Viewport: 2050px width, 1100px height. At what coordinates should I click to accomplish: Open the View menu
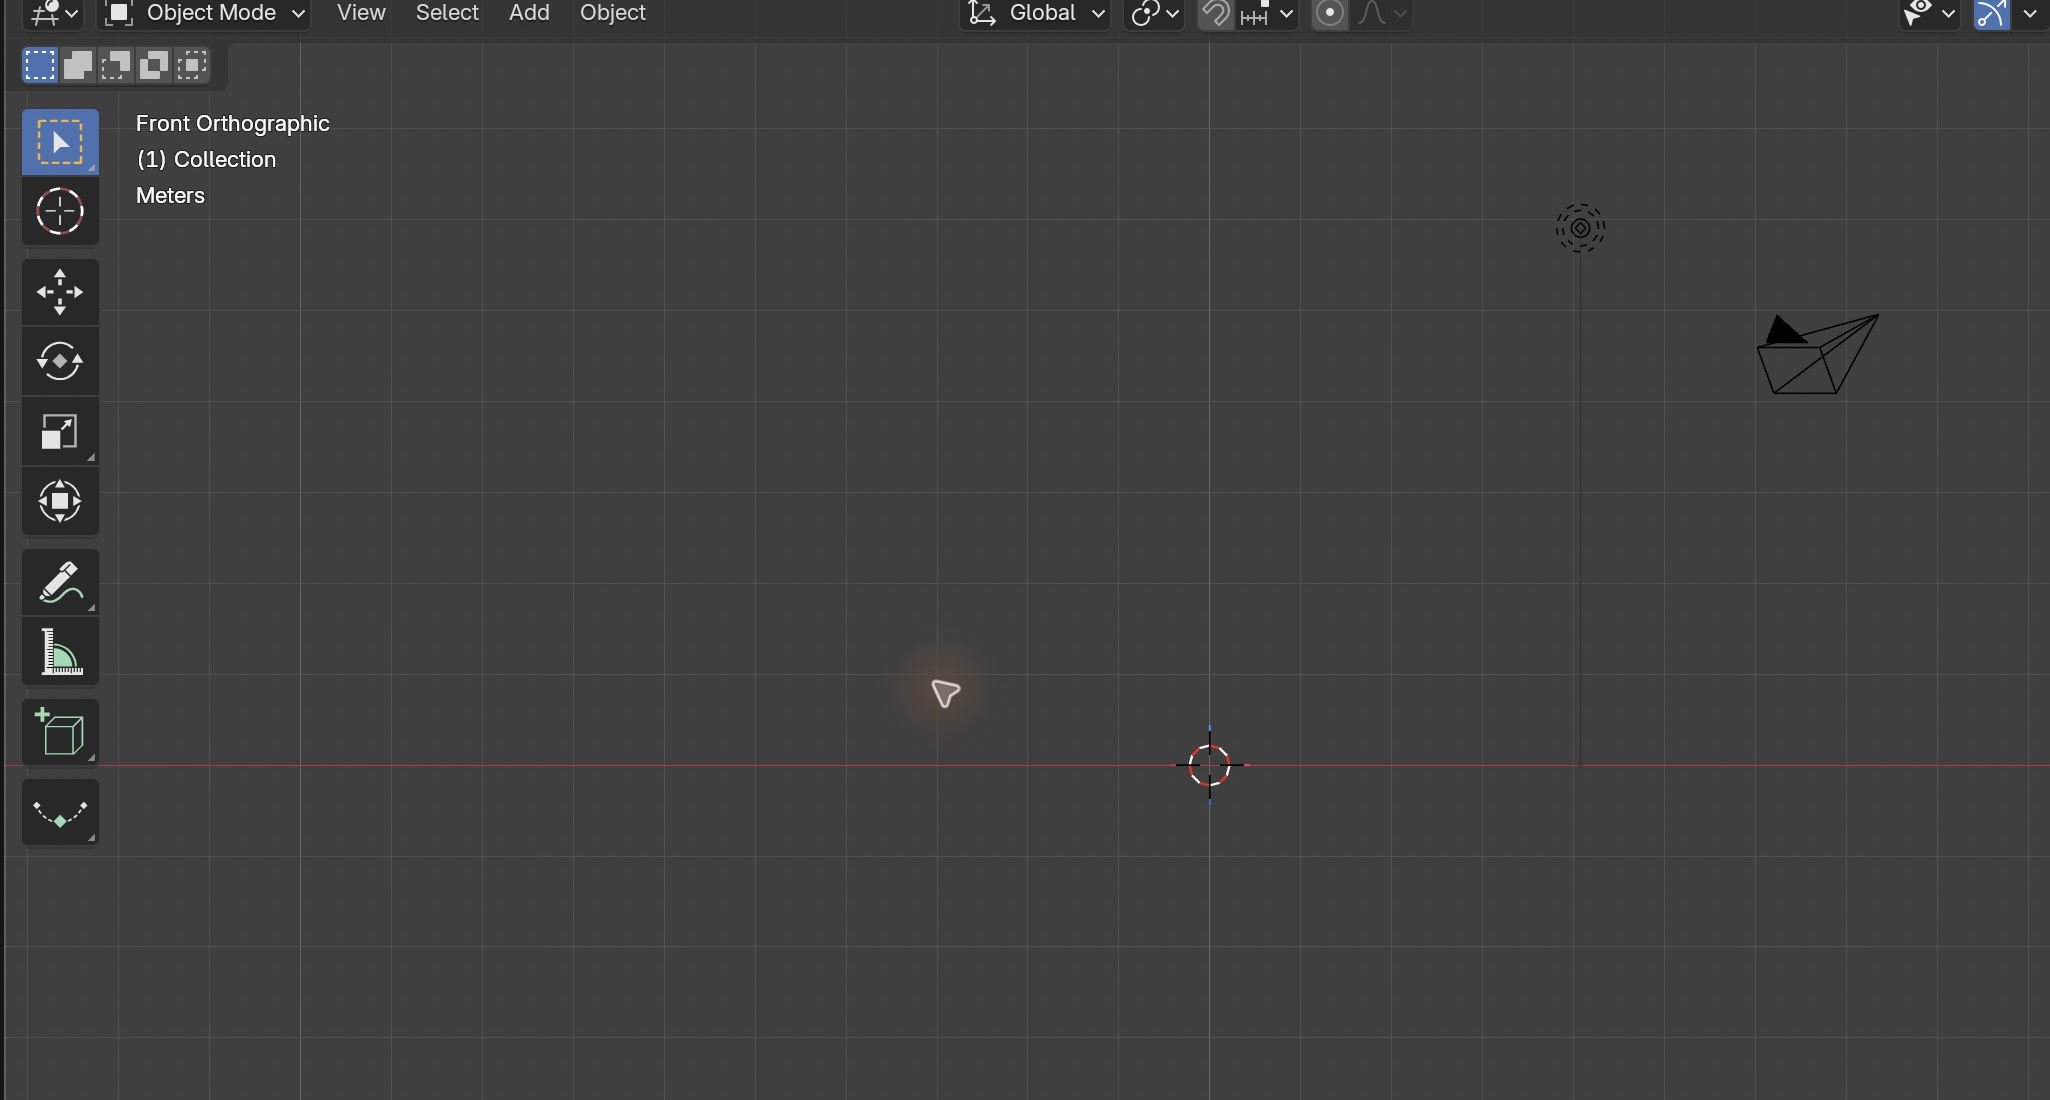click(x=361, y=13)
